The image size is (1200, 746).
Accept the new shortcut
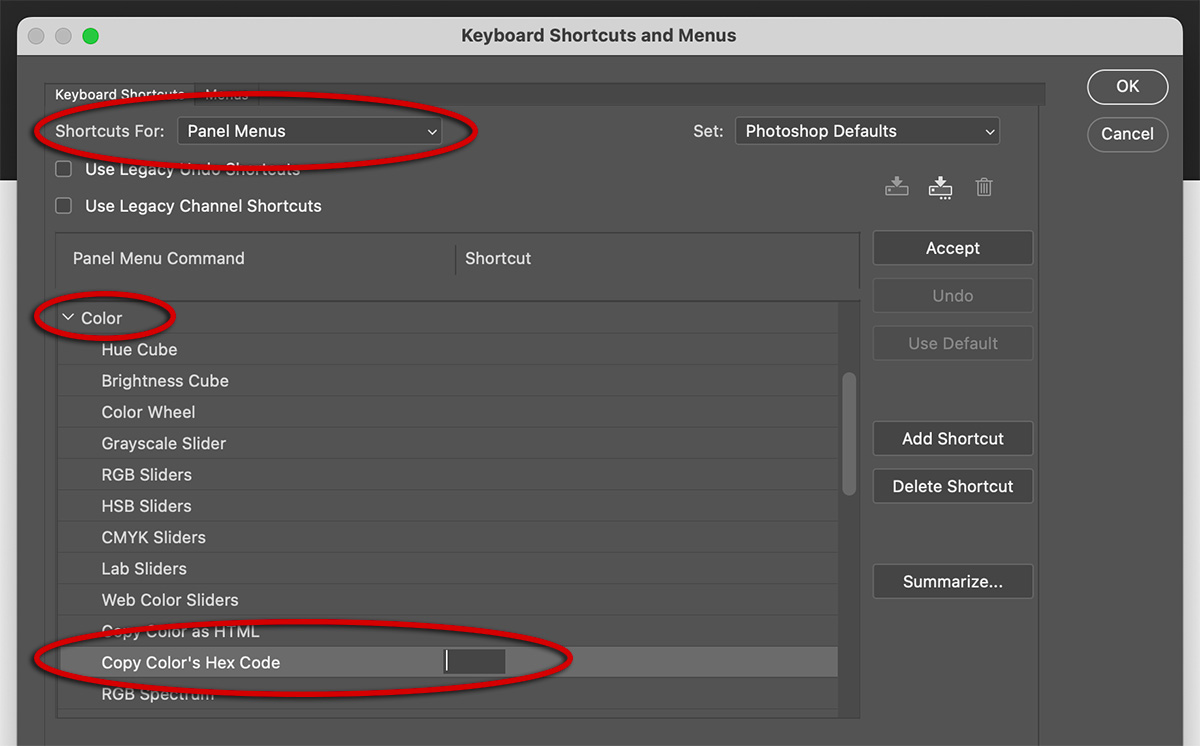click(x=952, y=247)
